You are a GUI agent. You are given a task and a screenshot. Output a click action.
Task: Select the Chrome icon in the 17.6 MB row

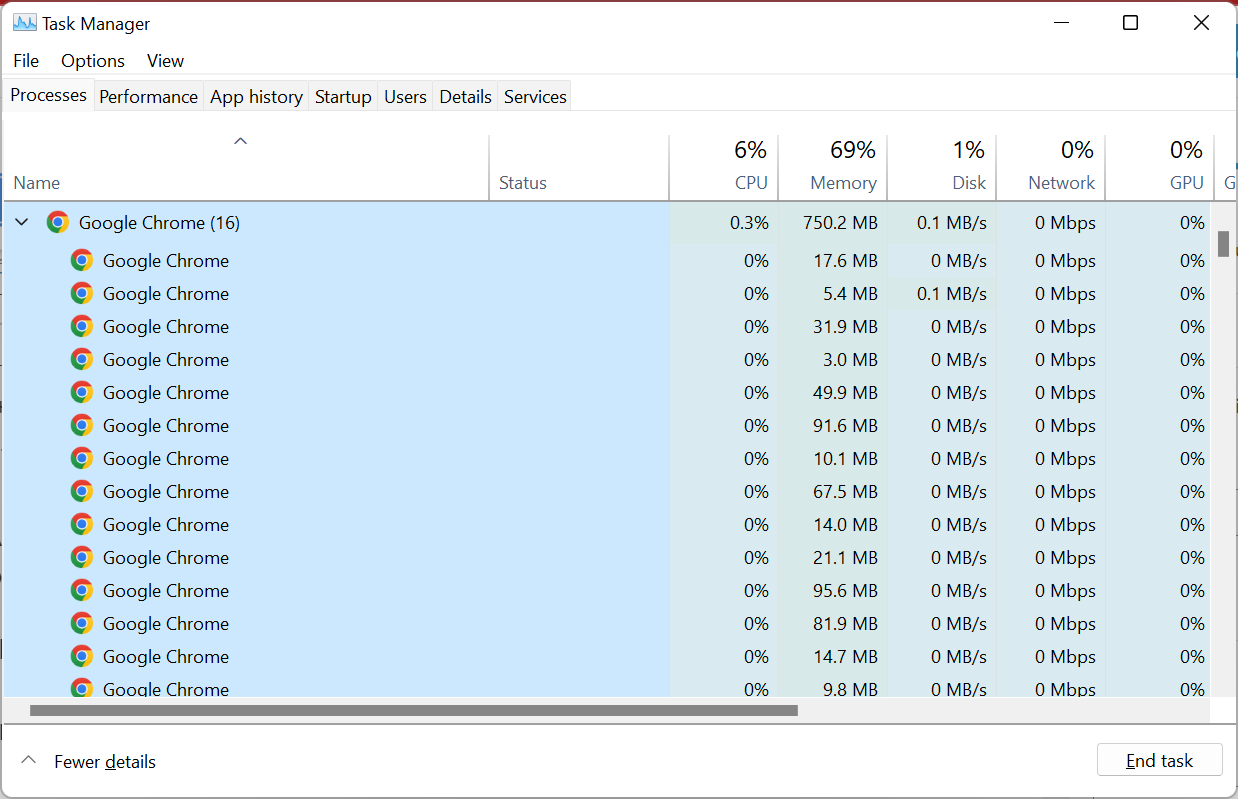(x=82, y=261)
